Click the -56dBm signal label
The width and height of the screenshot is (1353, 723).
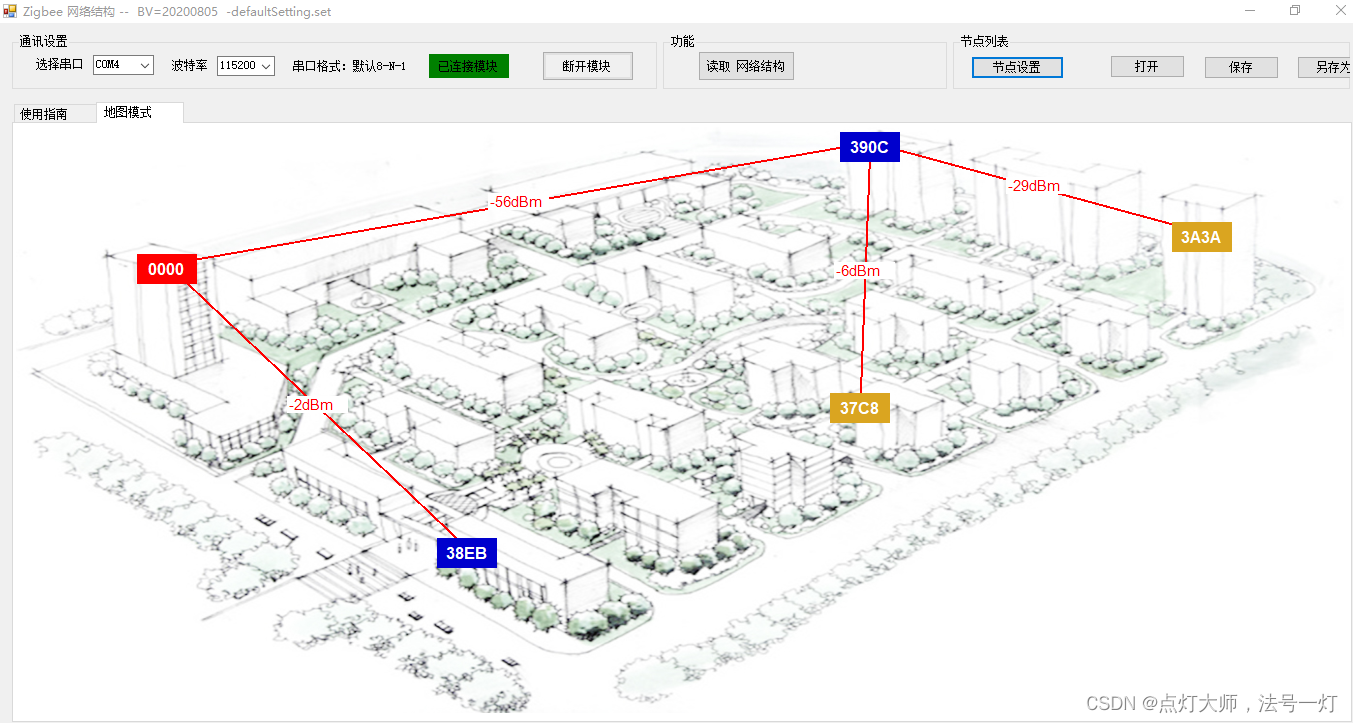[x=516, y=202]
